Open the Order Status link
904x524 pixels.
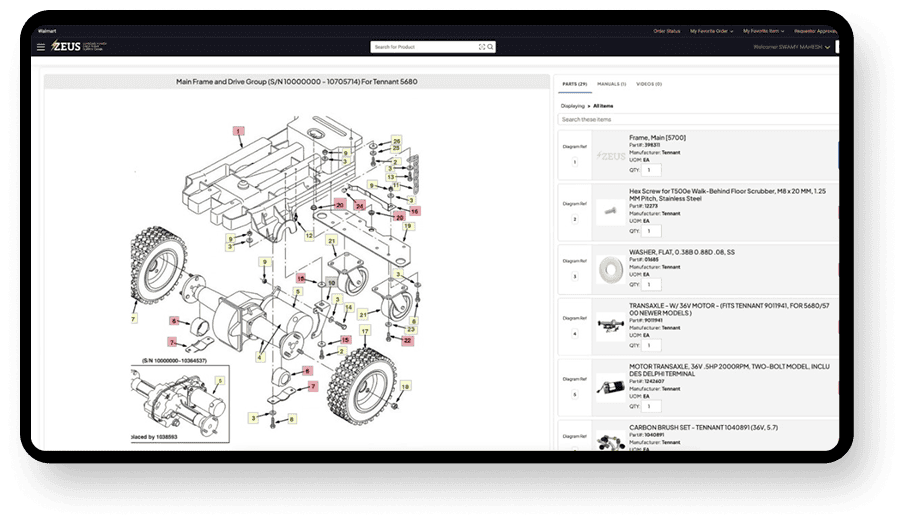pos(666,31)
